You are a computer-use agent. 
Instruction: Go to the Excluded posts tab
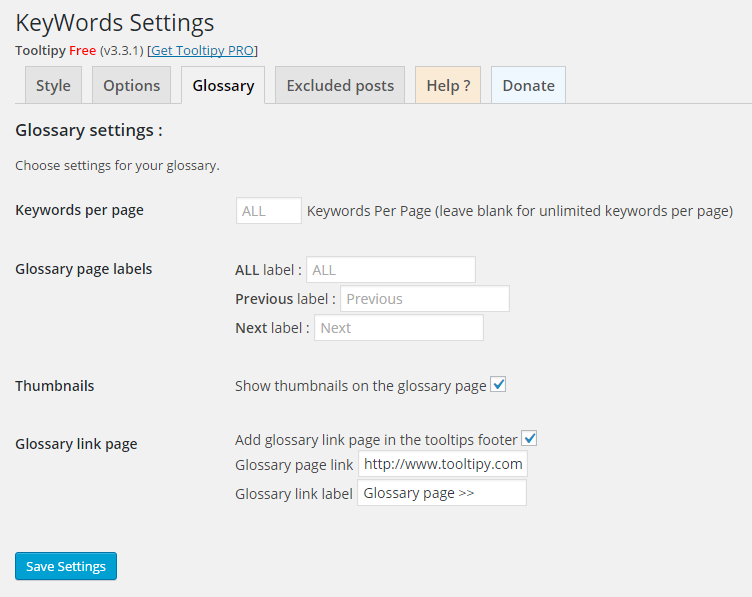pos(340,85)
